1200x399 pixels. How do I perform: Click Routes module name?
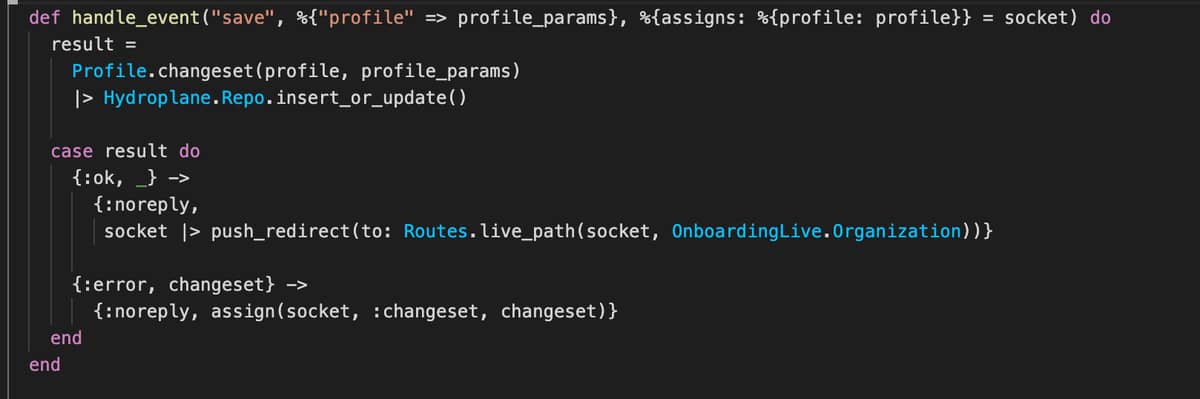[434, 231]
